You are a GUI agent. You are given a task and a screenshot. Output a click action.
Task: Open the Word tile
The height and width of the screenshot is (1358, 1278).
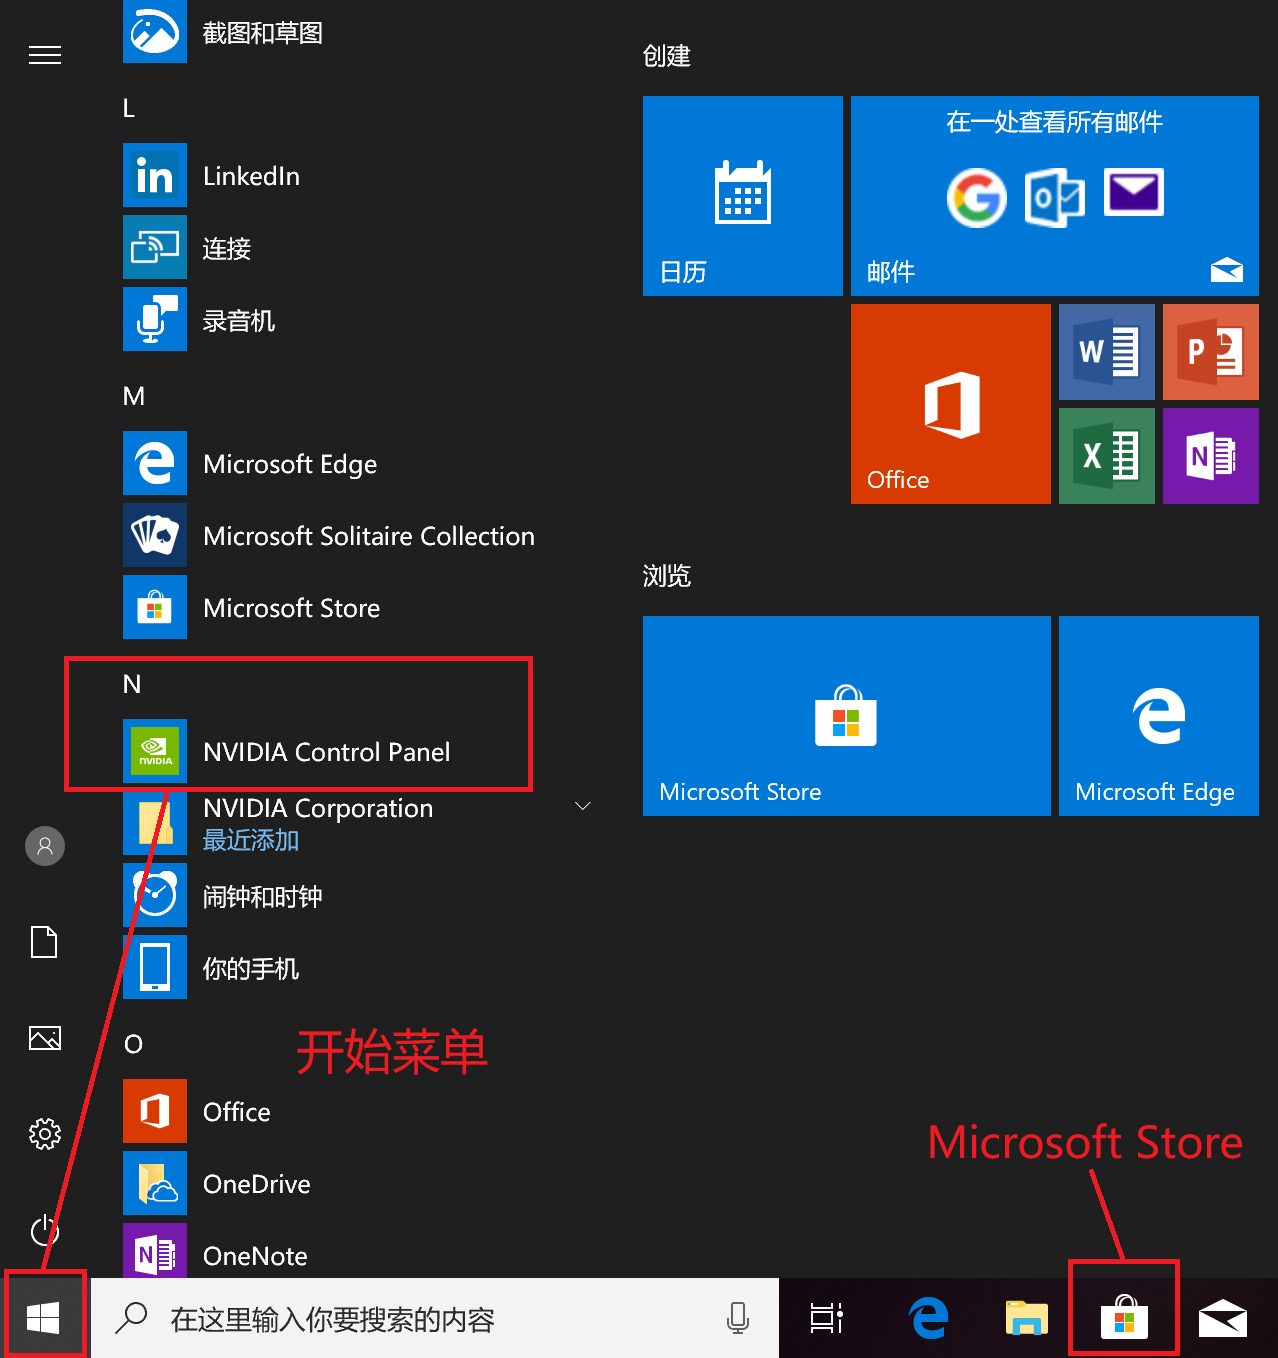[x=1106, y=352]
